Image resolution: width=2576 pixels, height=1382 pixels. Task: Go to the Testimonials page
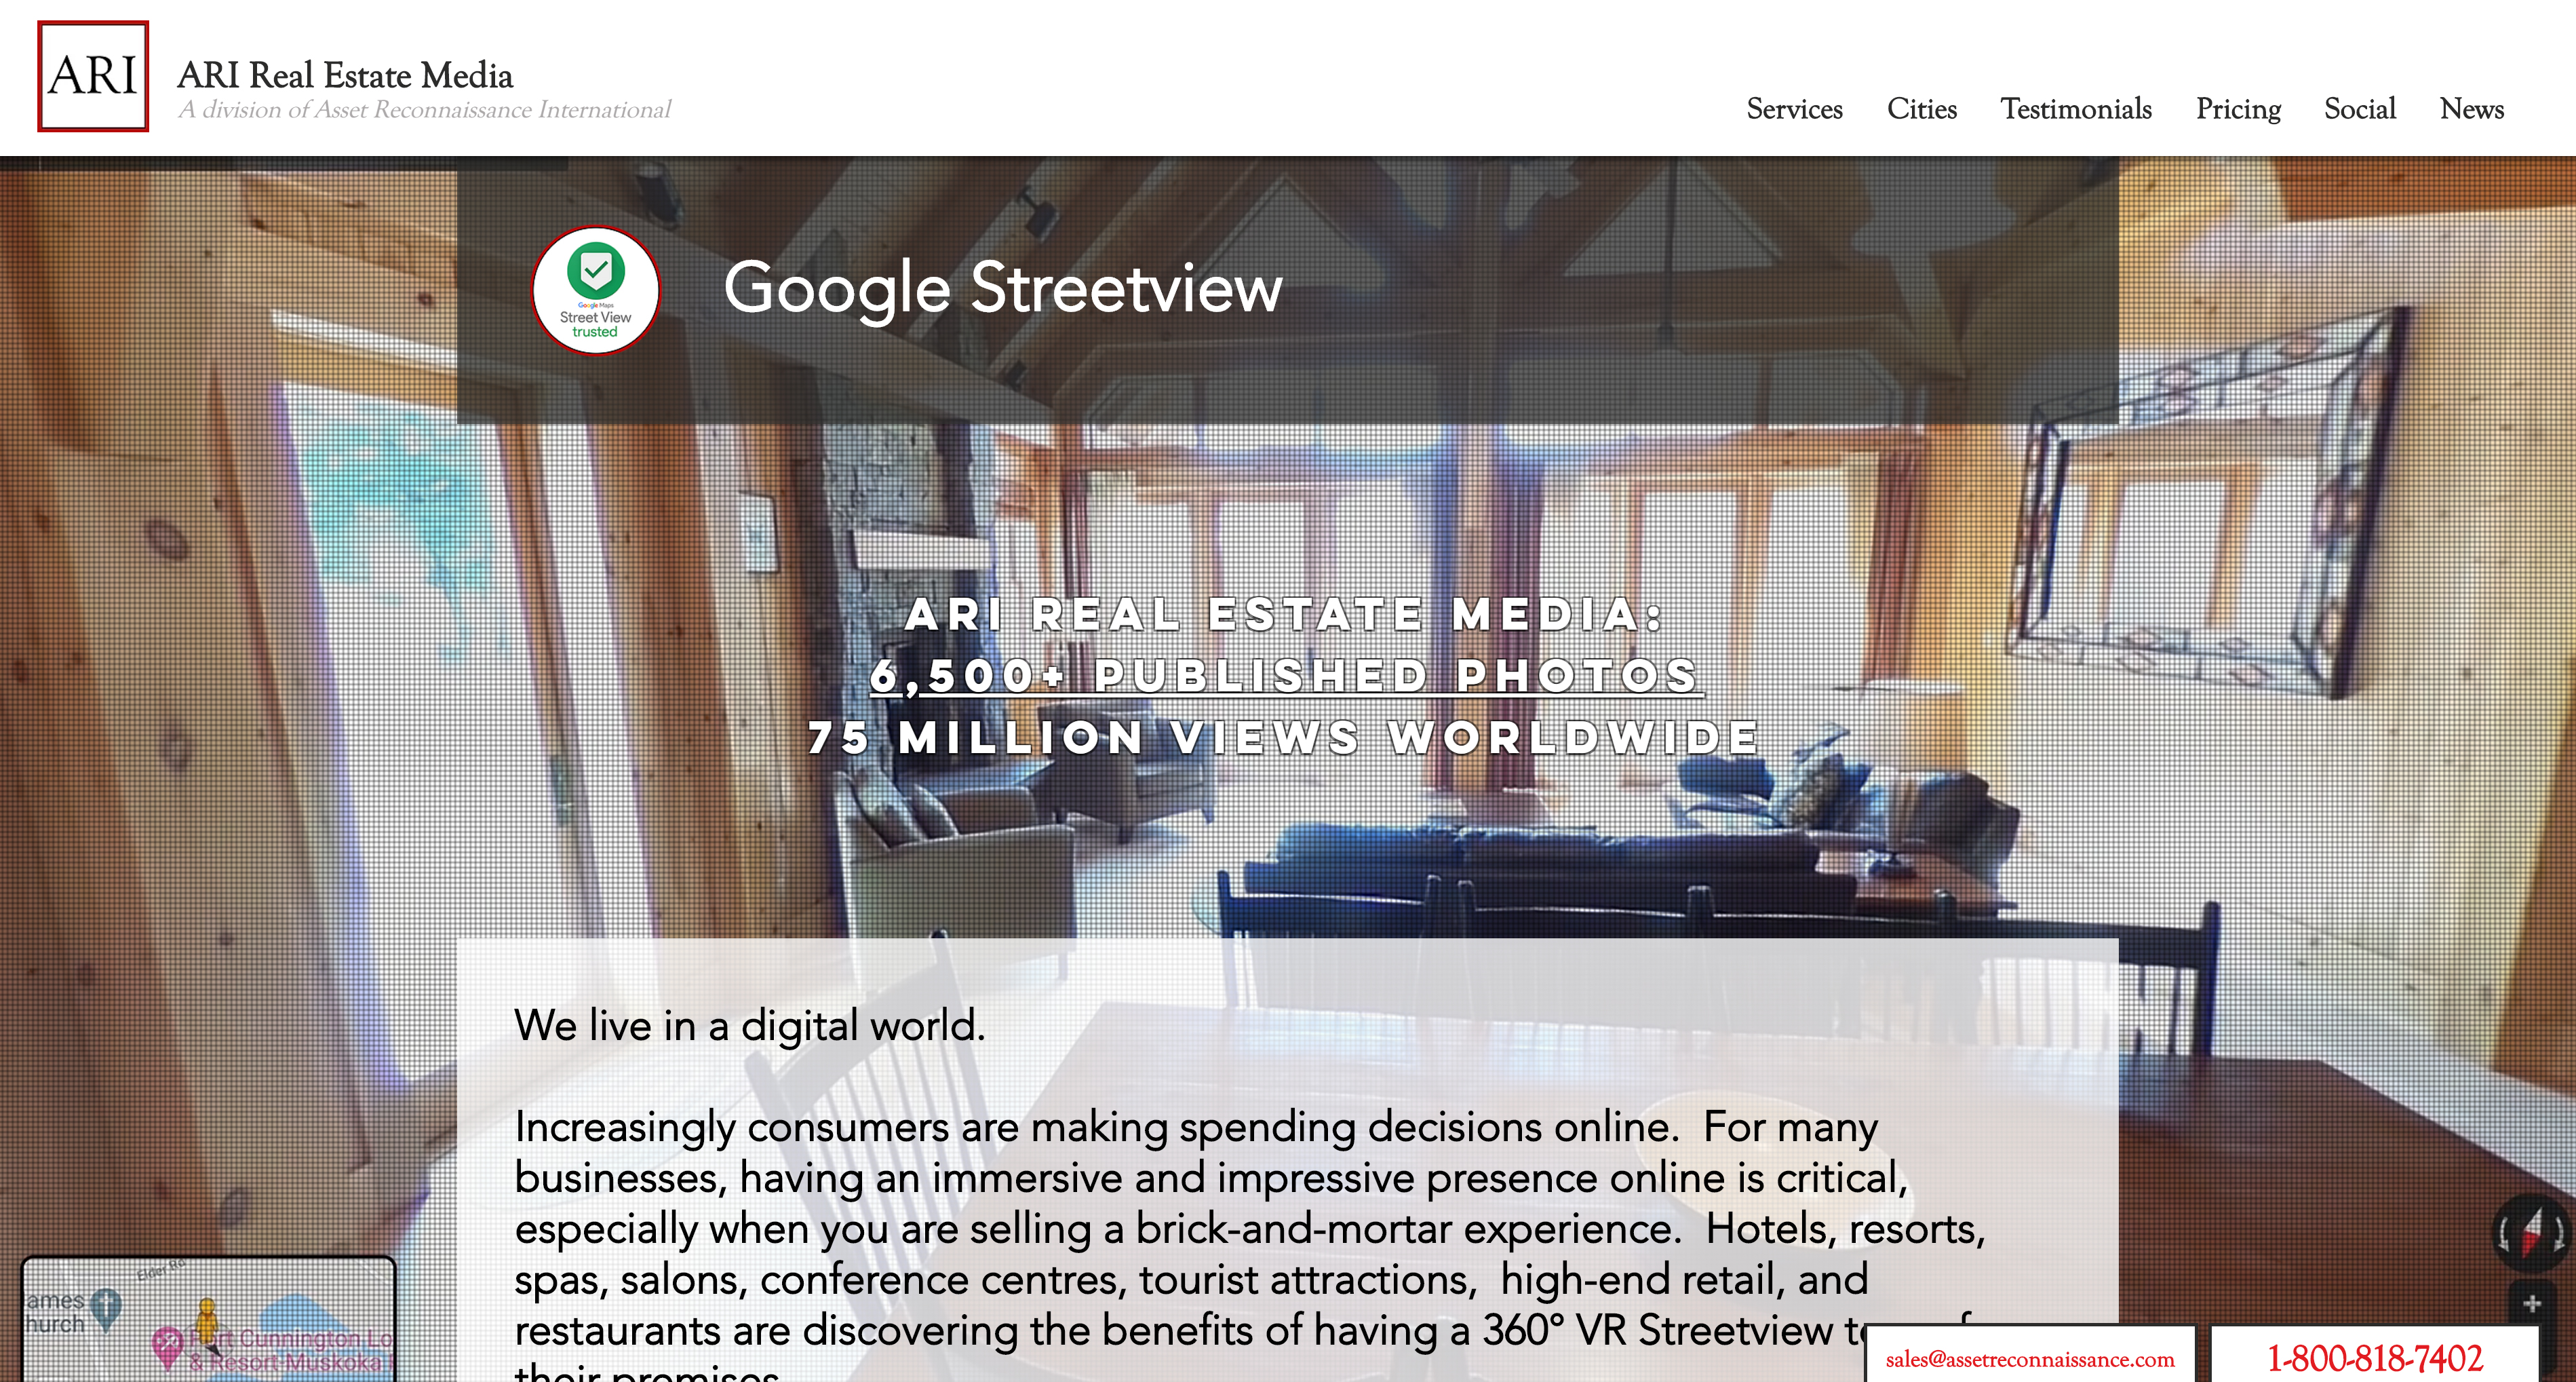pyautogui.click(x=2075, y=109)
